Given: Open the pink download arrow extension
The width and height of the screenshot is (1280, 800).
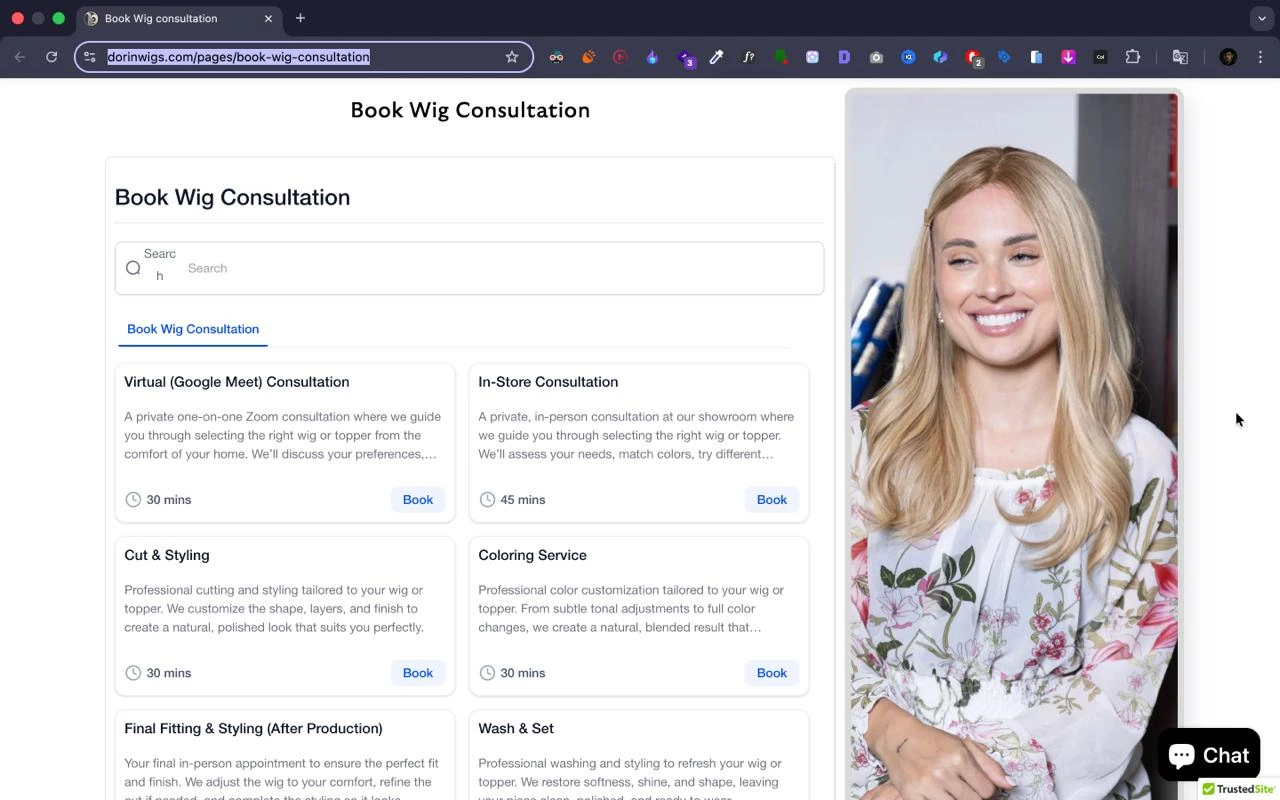Looking at the screenshot, I should (x=1068, y=57).
